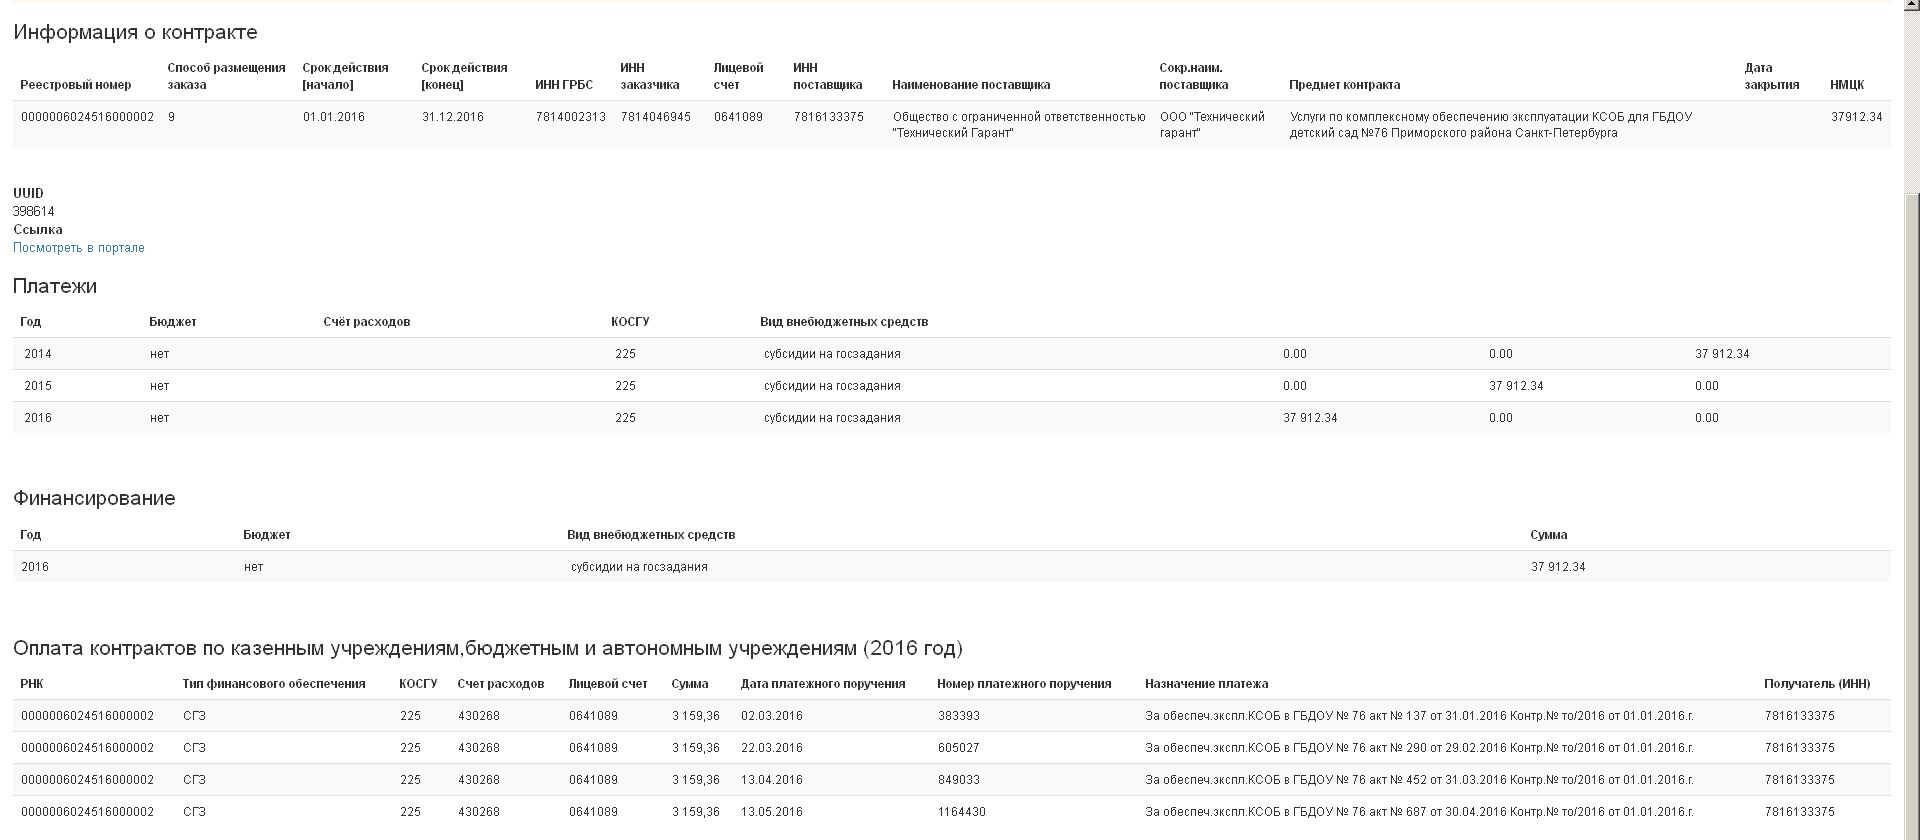Click 'Платежи' section heading
The width and height of the screenshot is (1920, 840).
coord(55,286)
